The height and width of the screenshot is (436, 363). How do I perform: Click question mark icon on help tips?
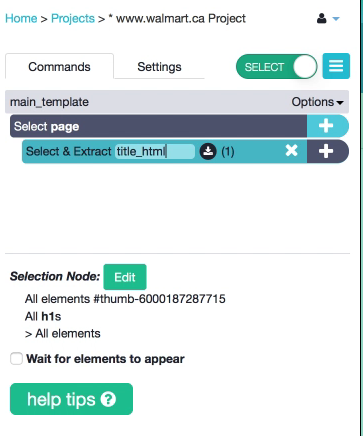point(108,399)
